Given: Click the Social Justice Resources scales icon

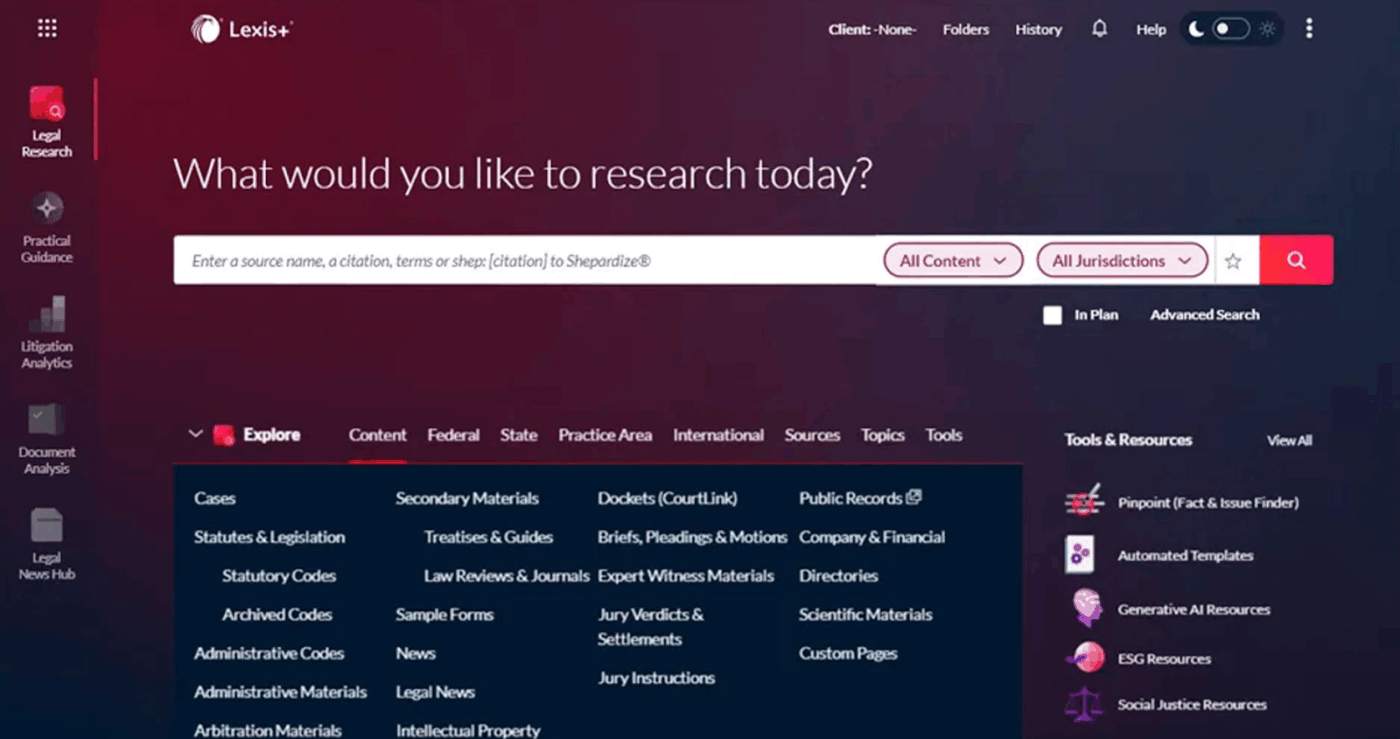Looking at the screenshot, I should (x=1083, y=705).
